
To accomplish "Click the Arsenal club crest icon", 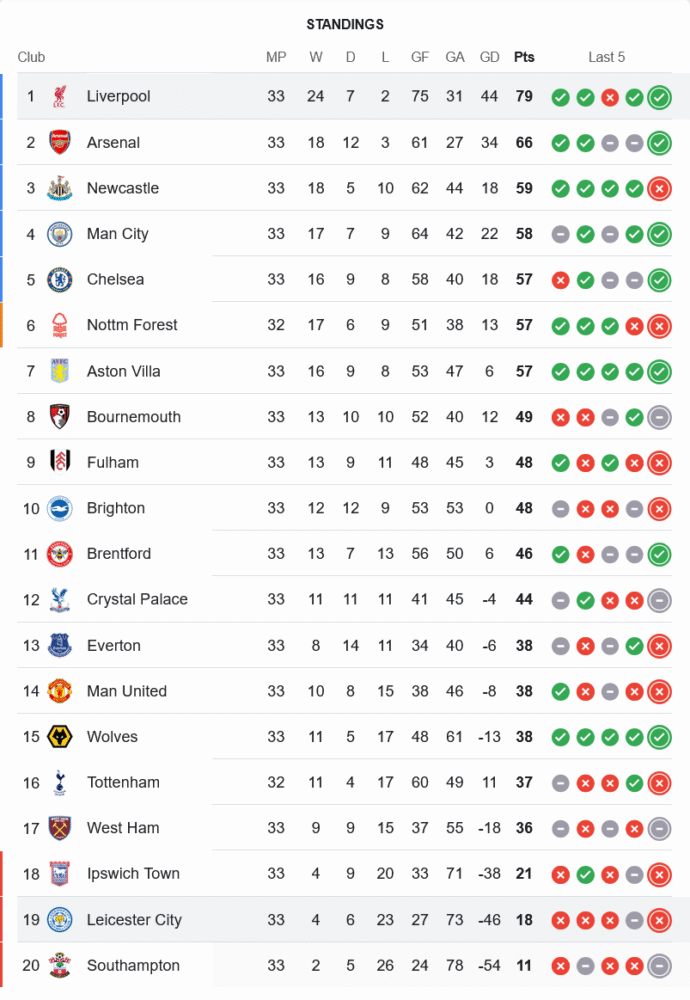I will (60, 143).
